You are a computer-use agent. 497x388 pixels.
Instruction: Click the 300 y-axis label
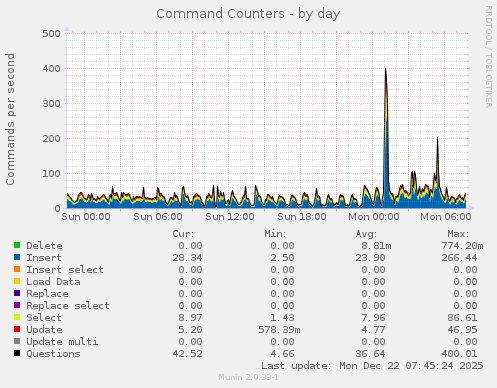51,104
